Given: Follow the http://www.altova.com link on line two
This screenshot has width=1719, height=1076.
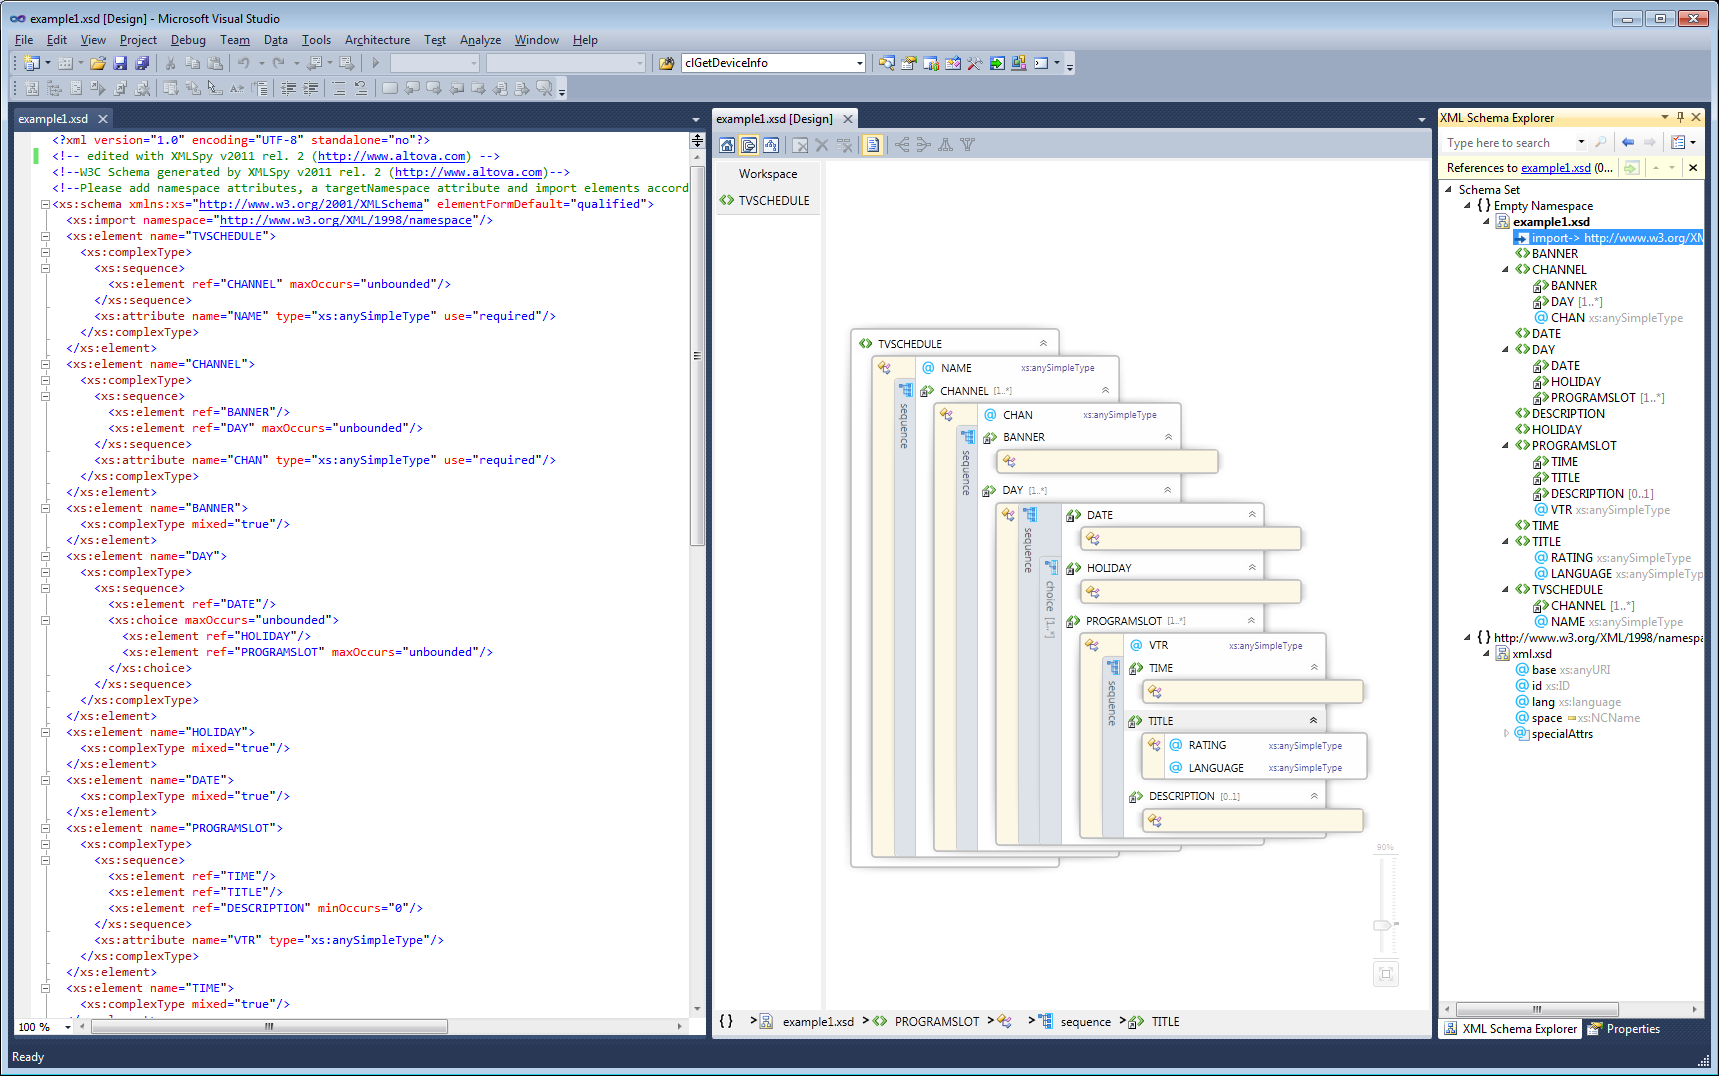Looking at the screenshot, I should 391,156.
